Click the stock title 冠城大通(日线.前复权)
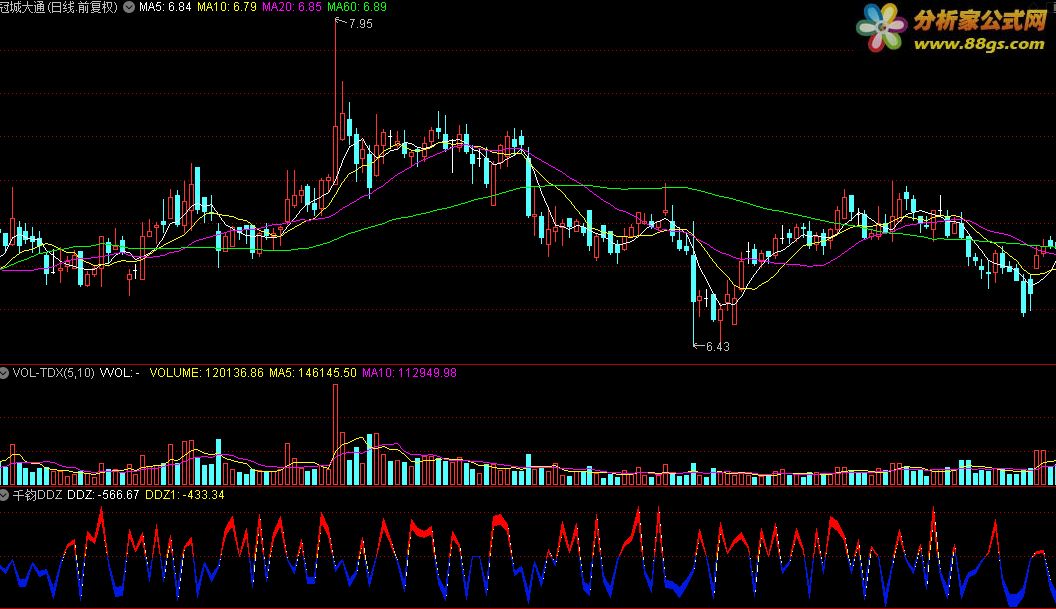Image resolution: width=1056 pixels, height=609 pixels. (x=59, y=7)
